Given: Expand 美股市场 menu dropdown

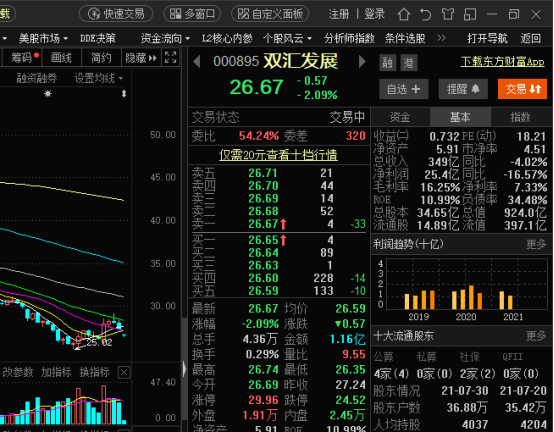Looking at the screenshot, I should (x=43, y=38).
